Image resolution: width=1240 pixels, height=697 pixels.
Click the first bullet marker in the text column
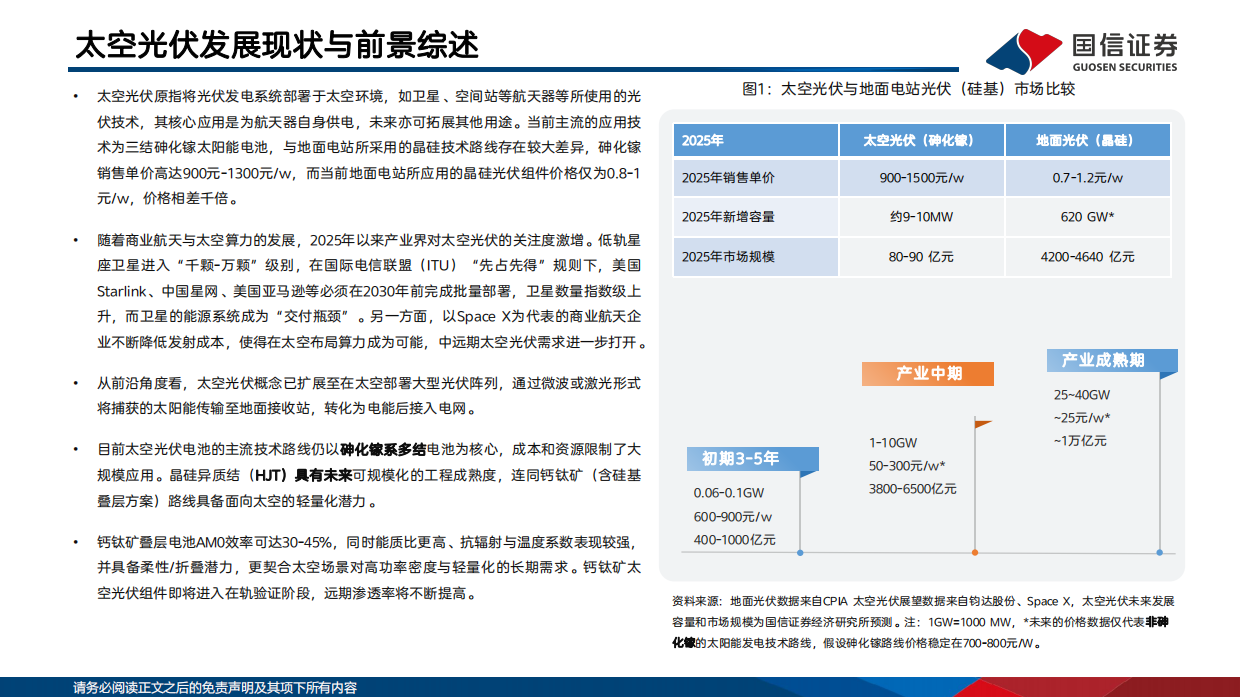pos(75,96)
